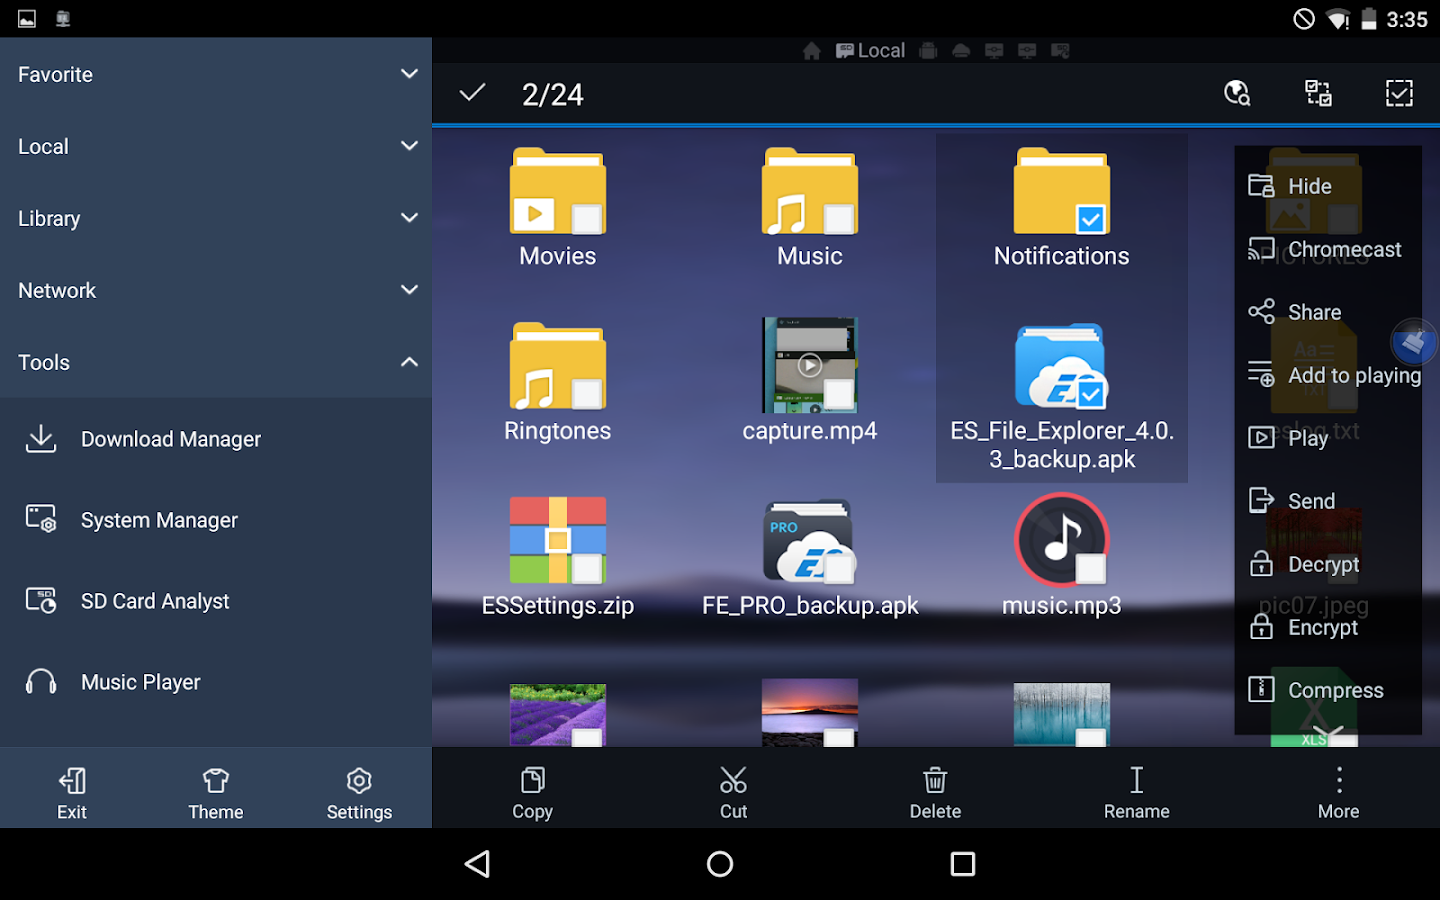Open SD Card Analyst tool
This screenshot has width=1440, height=900.
pyautogui.click(x=155, y=601)
